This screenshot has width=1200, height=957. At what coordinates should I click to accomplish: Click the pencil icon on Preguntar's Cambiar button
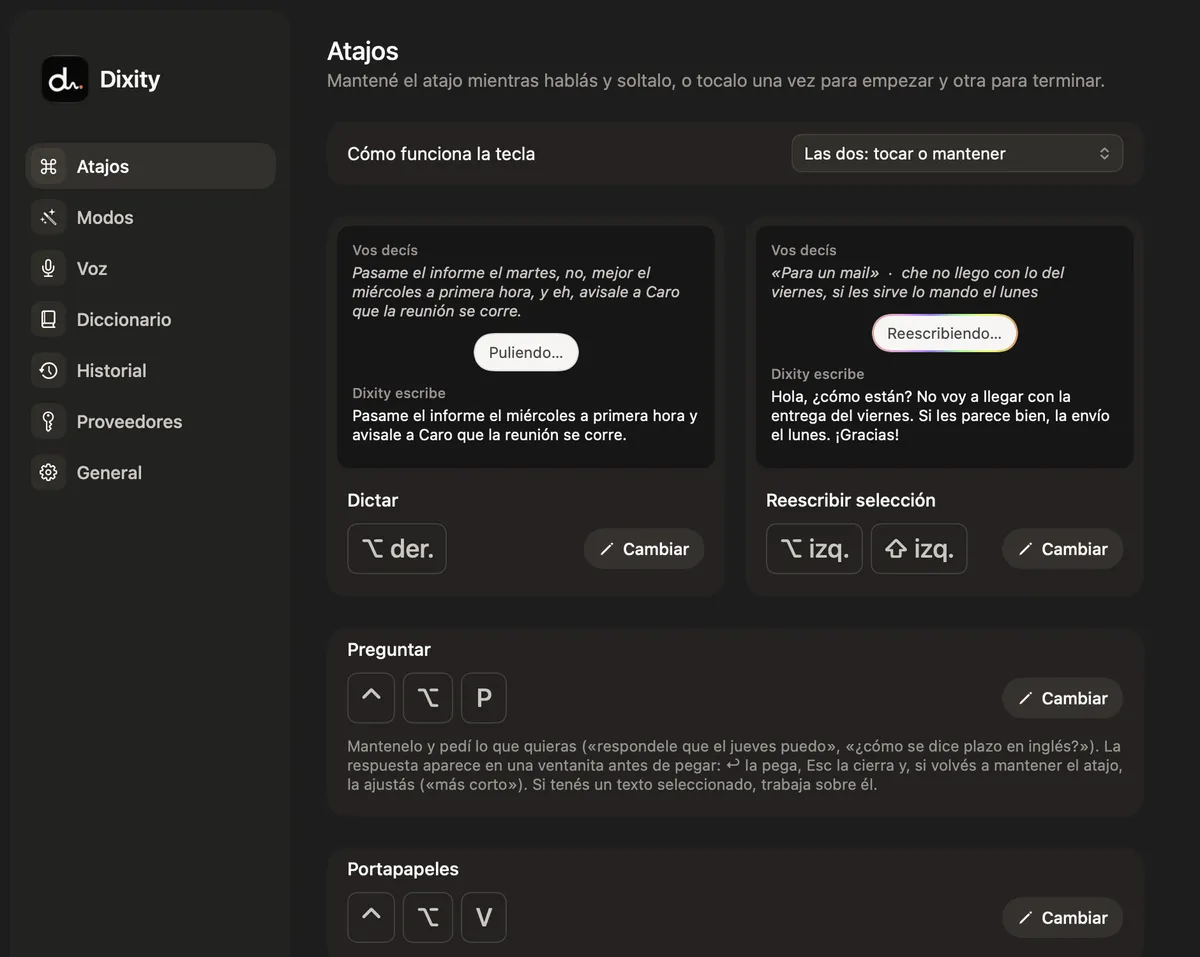coord(1025,698)
